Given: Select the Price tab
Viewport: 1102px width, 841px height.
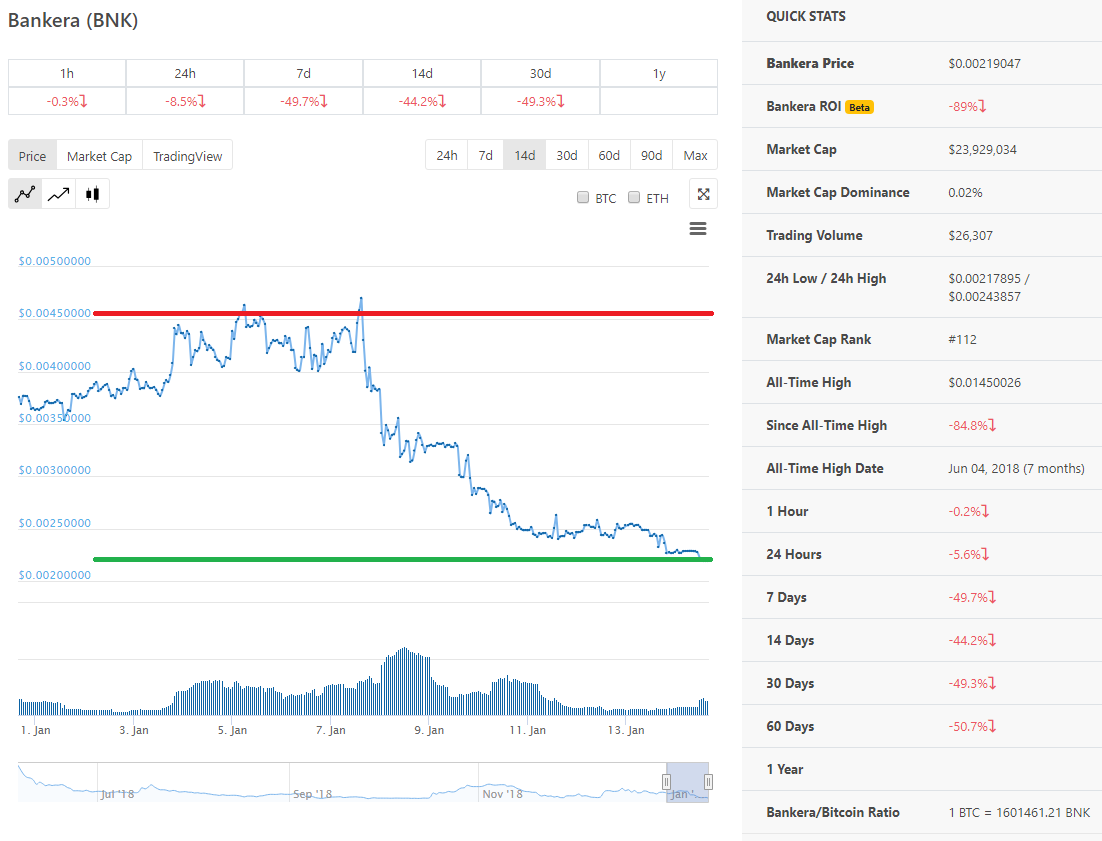Looking at the screenshot, I should [32, 156].
